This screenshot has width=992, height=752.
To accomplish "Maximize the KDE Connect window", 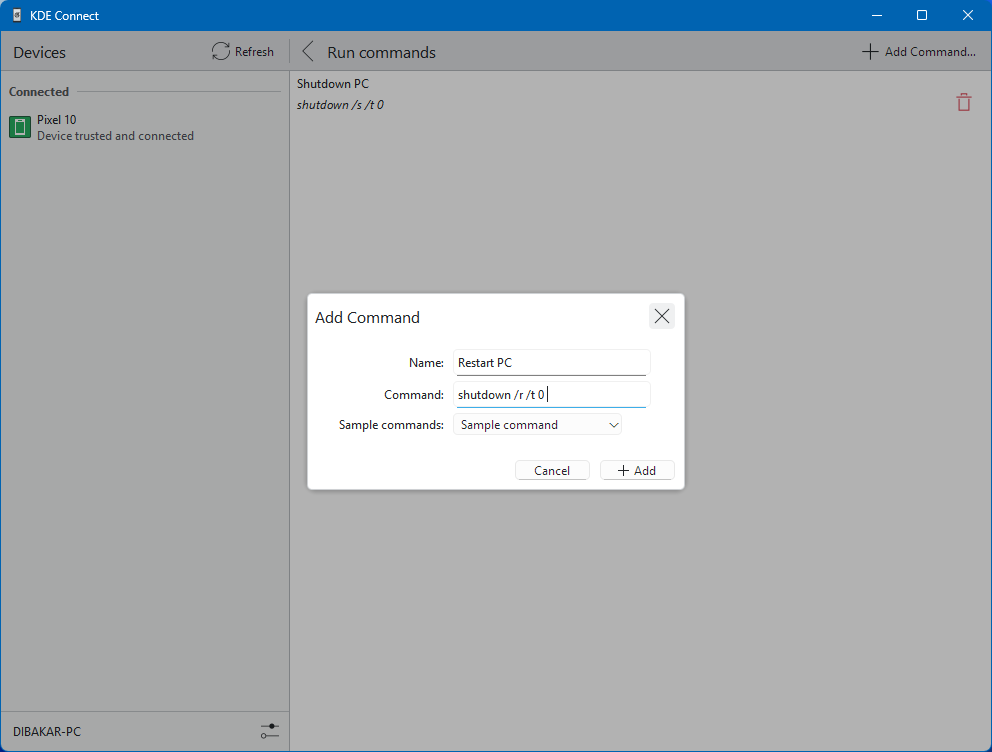I will pyautogui.click(x=922, y=15).
